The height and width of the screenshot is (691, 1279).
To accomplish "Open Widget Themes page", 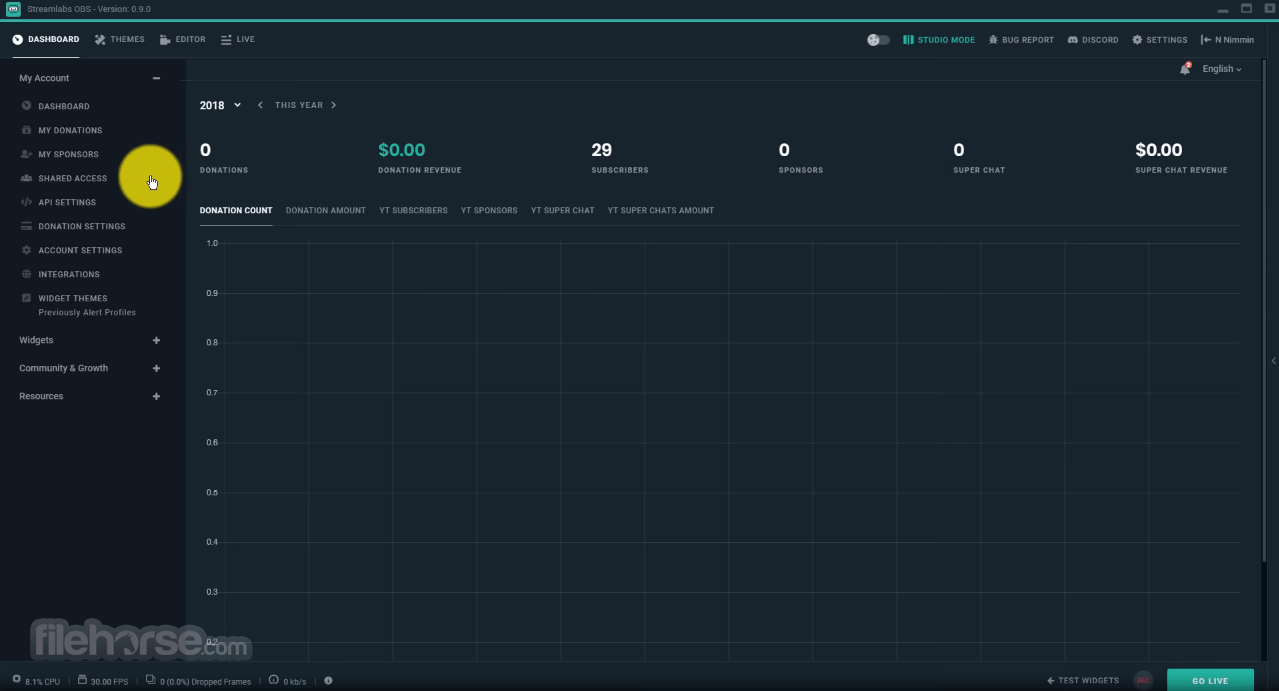I will click(x=73, y=298).
